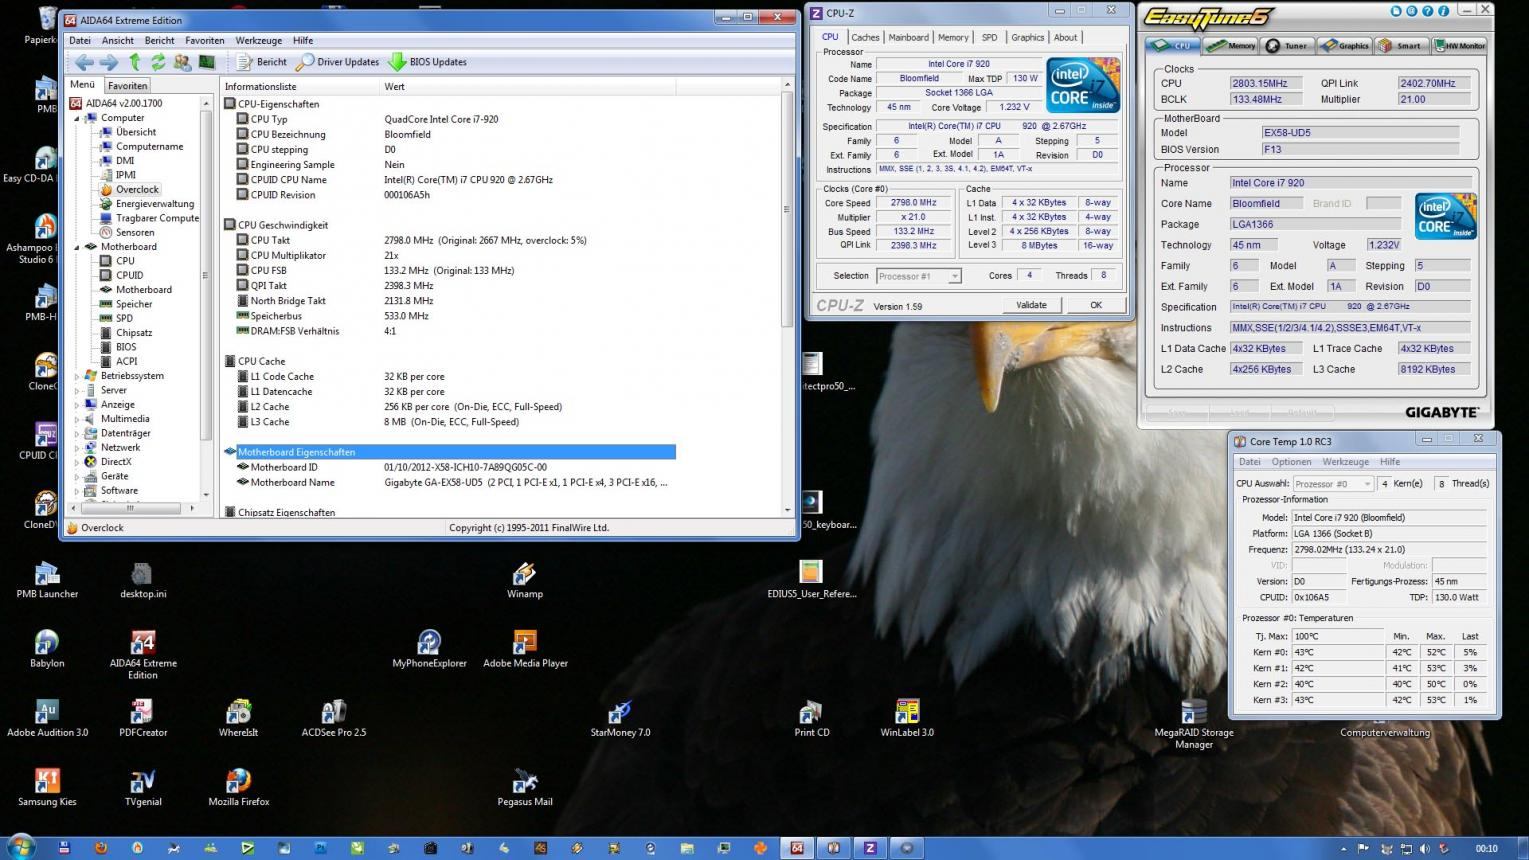Switch to Graphics tab in CPU-Z

coord(1027,37)
